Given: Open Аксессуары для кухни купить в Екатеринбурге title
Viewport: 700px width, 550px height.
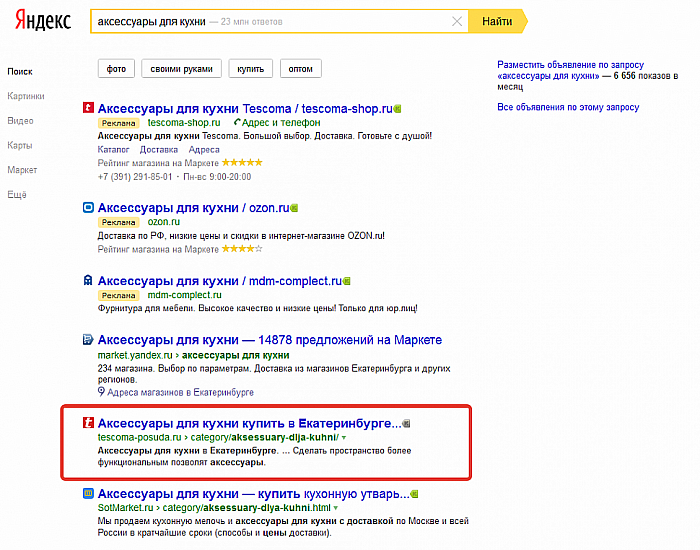Looking at the screenshot, I should pyautogui.click(x=250, y=423).
